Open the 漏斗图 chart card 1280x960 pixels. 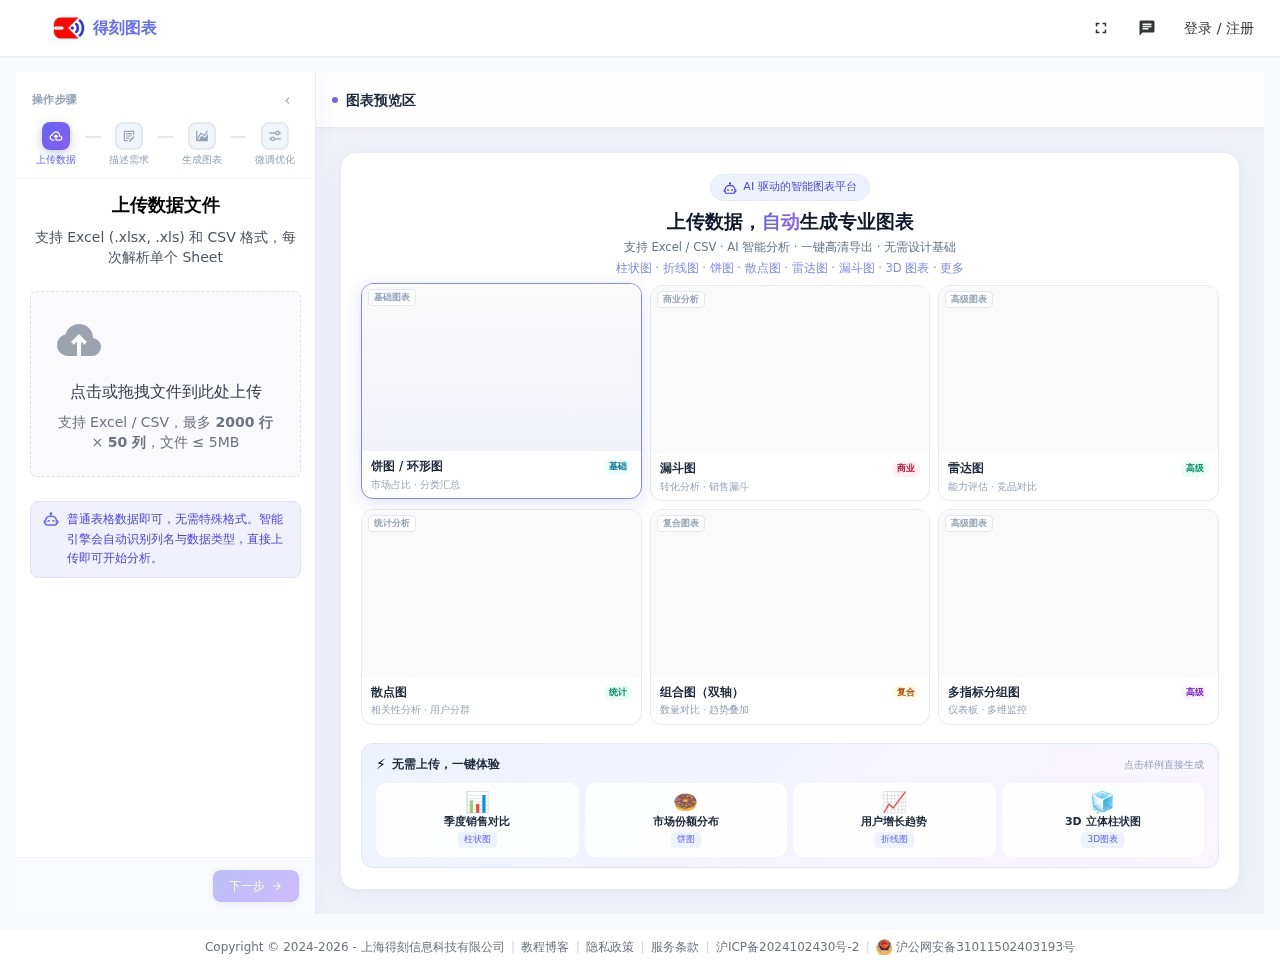point(790,393)
